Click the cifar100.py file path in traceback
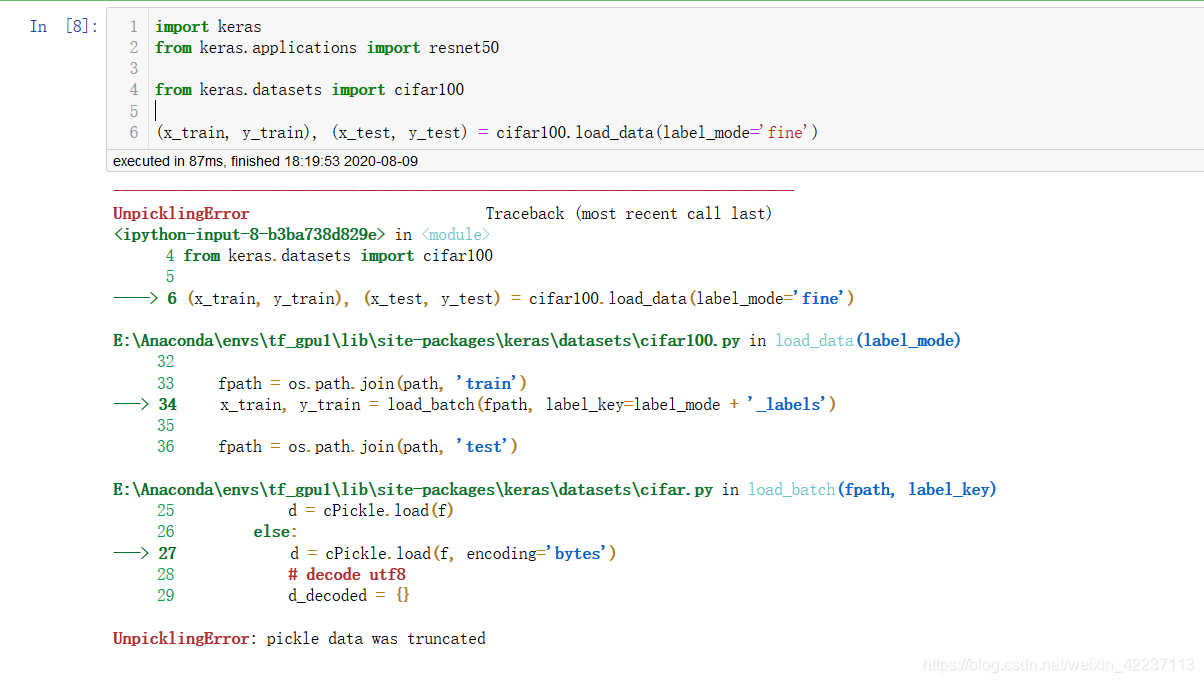This screenshot has height=683, width=1204. (427, 341)
